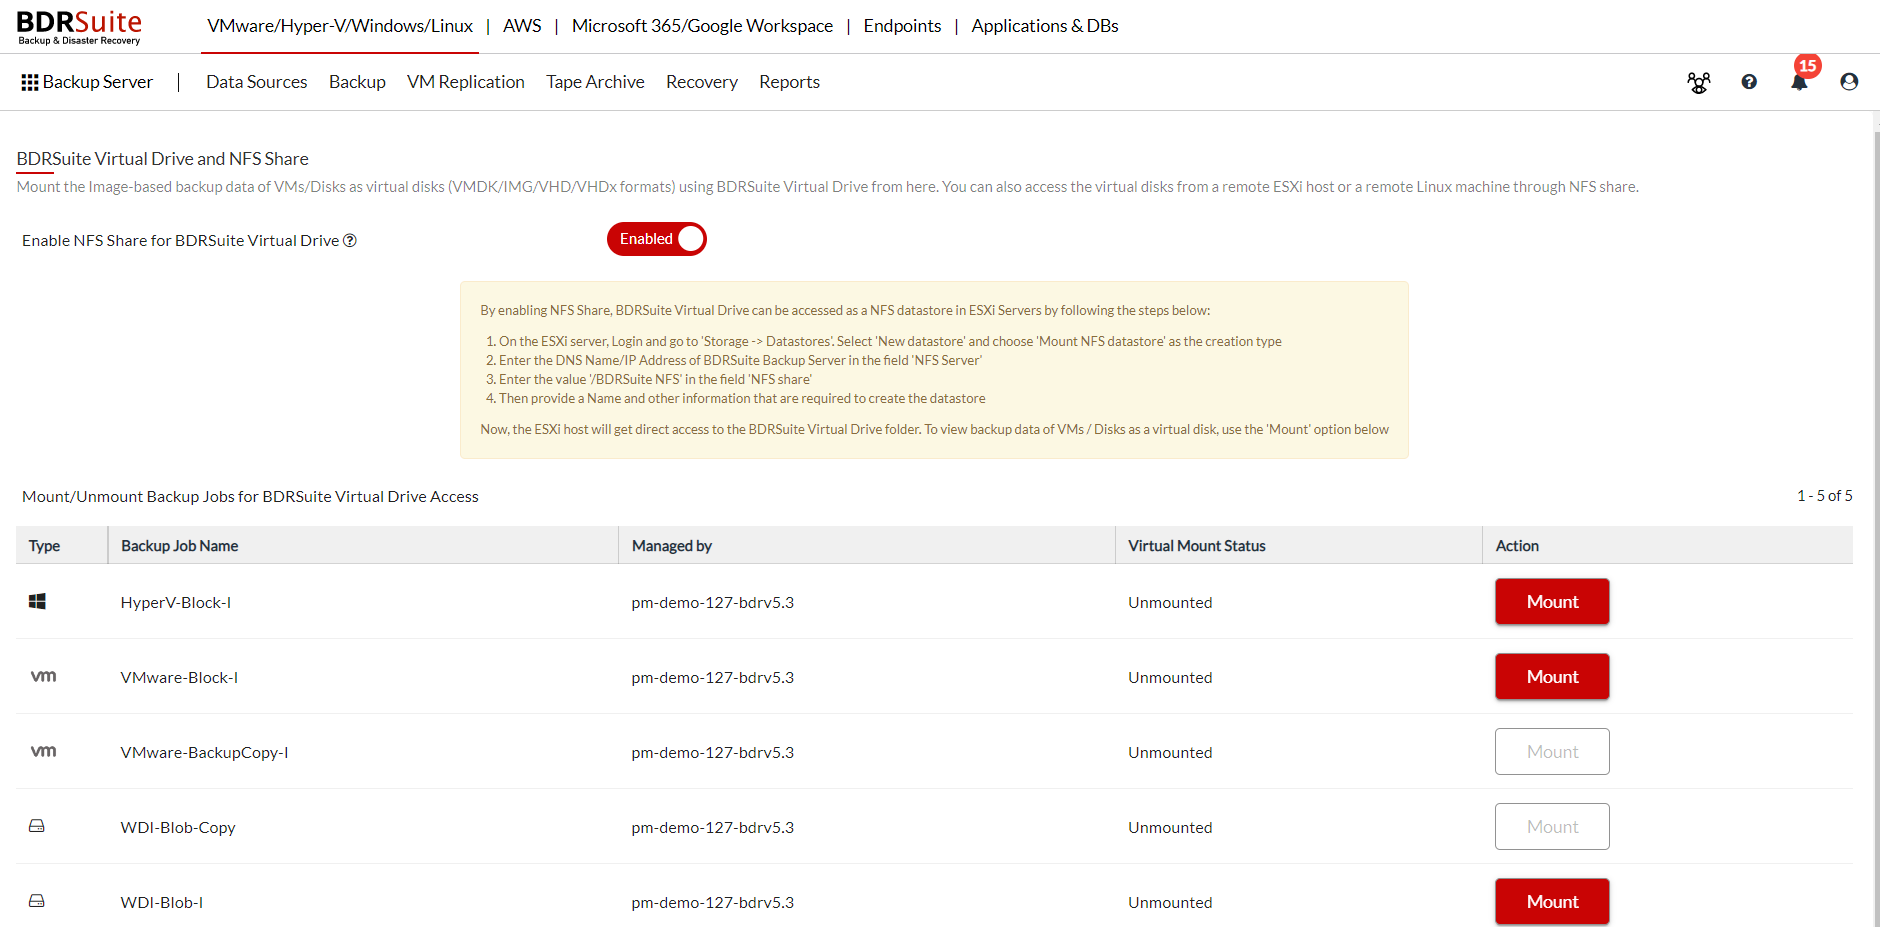This screenshot has width=1880, height=927.
Task: Click Managed by value for WDI-Blob-Copy
Action: click(x=713, y=827)
